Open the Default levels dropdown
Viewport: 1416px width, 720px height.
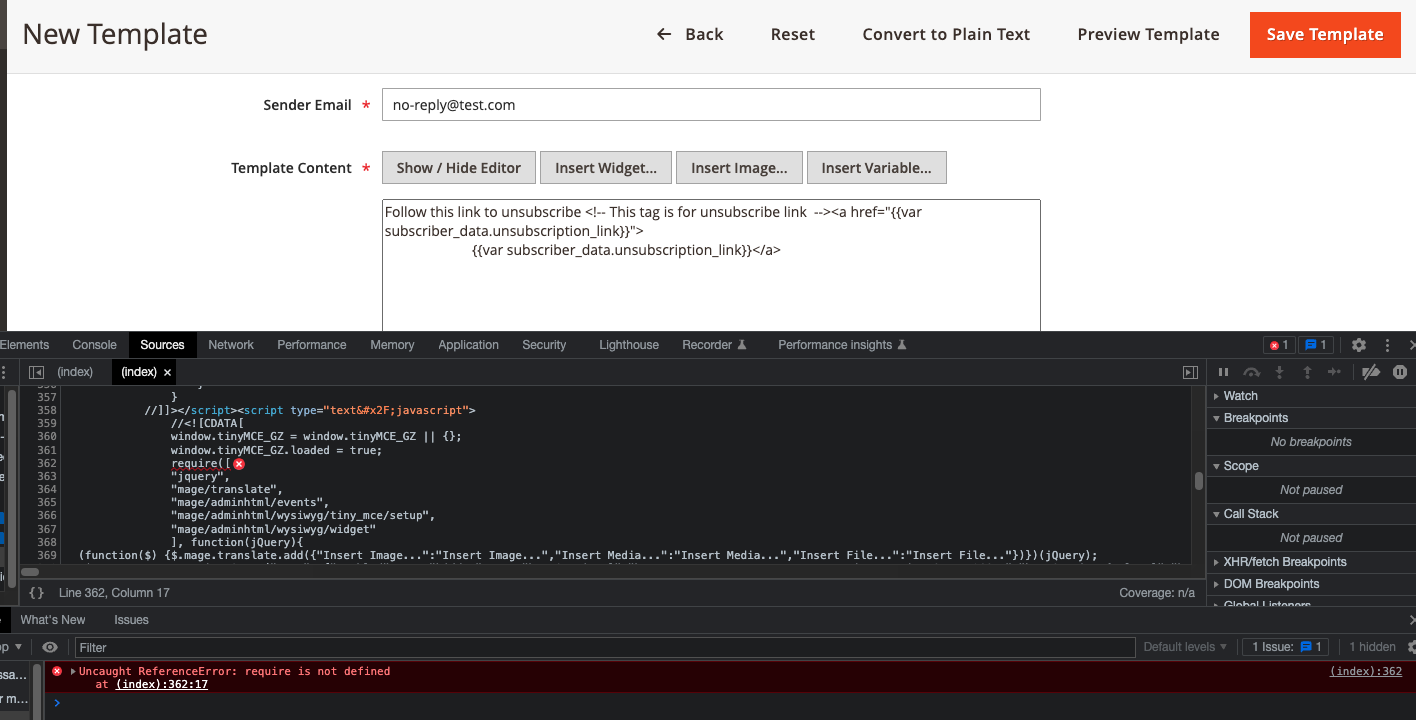(x=1185, y=647)
